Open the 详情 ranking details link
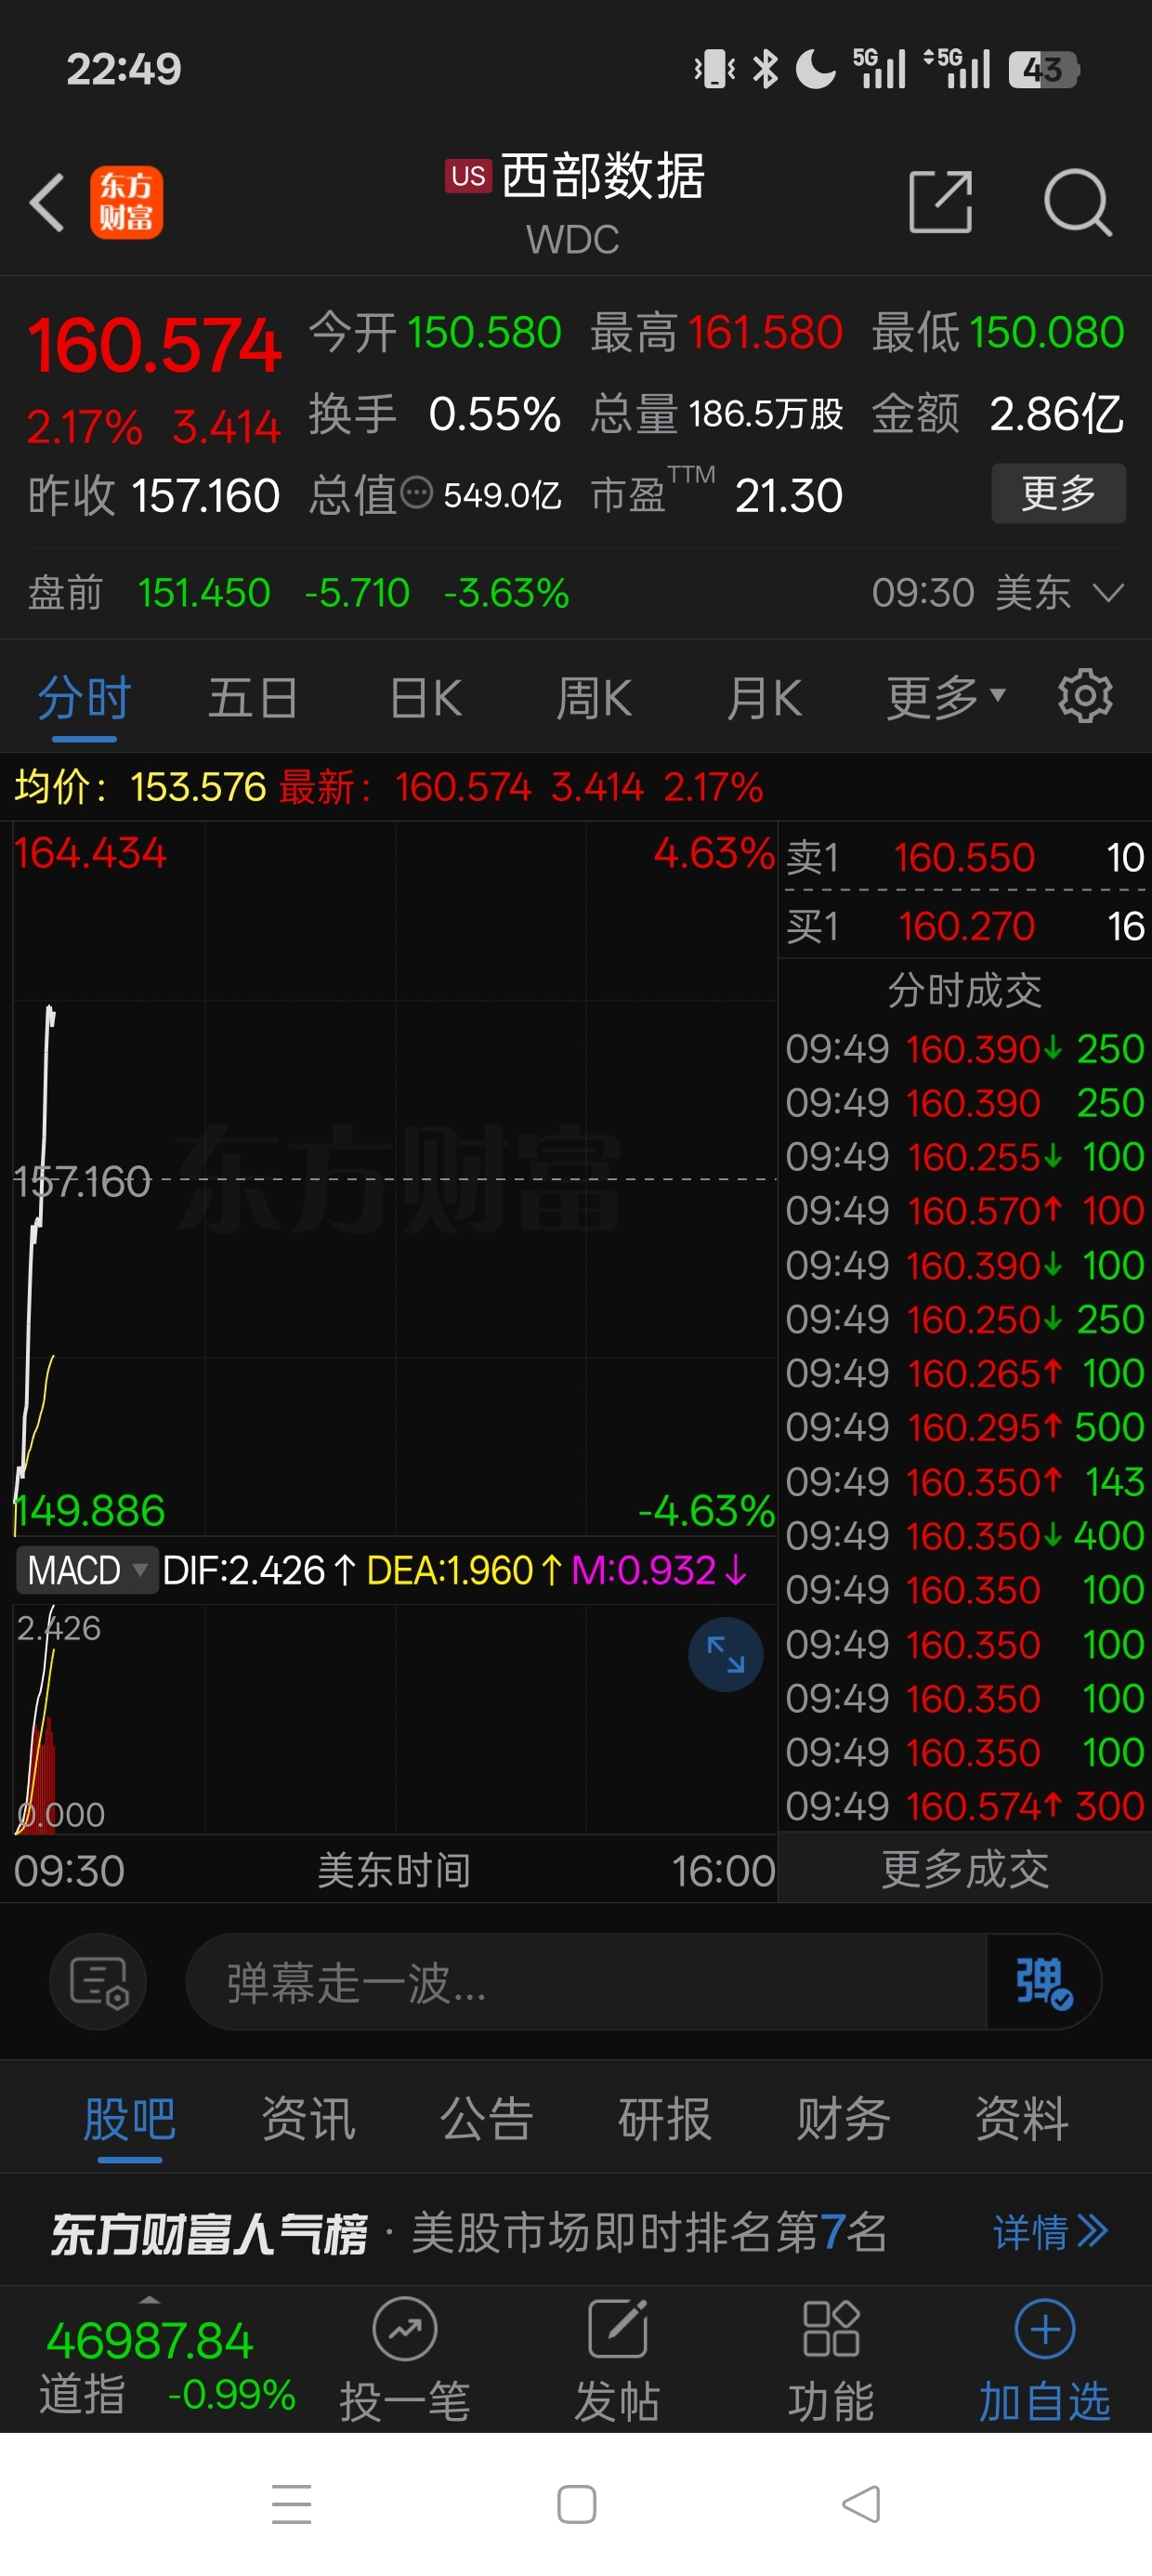Image resolution: width=1152 pixels, height=2576 pixels. [1050, 2231]
